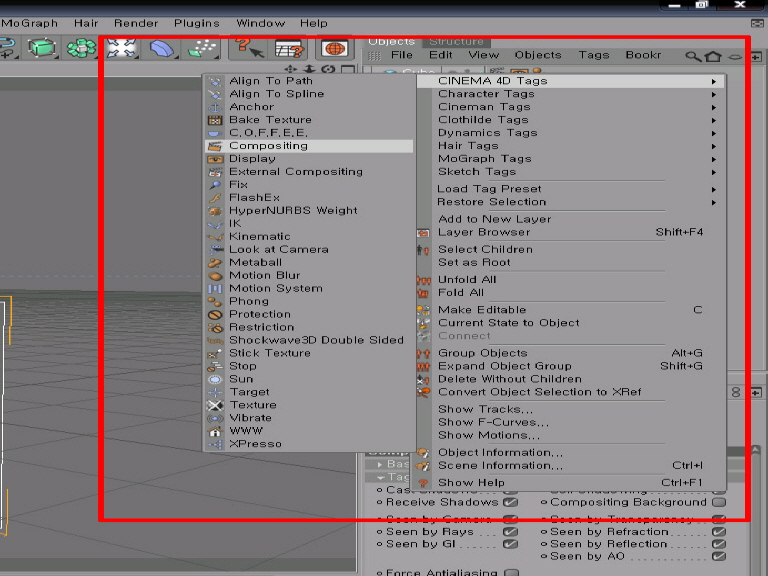Open the Tags menu in Objects panel
Image resolution: width=768 pixels, height=576 pixels.
pyautogui.click(x=594, y=55)
